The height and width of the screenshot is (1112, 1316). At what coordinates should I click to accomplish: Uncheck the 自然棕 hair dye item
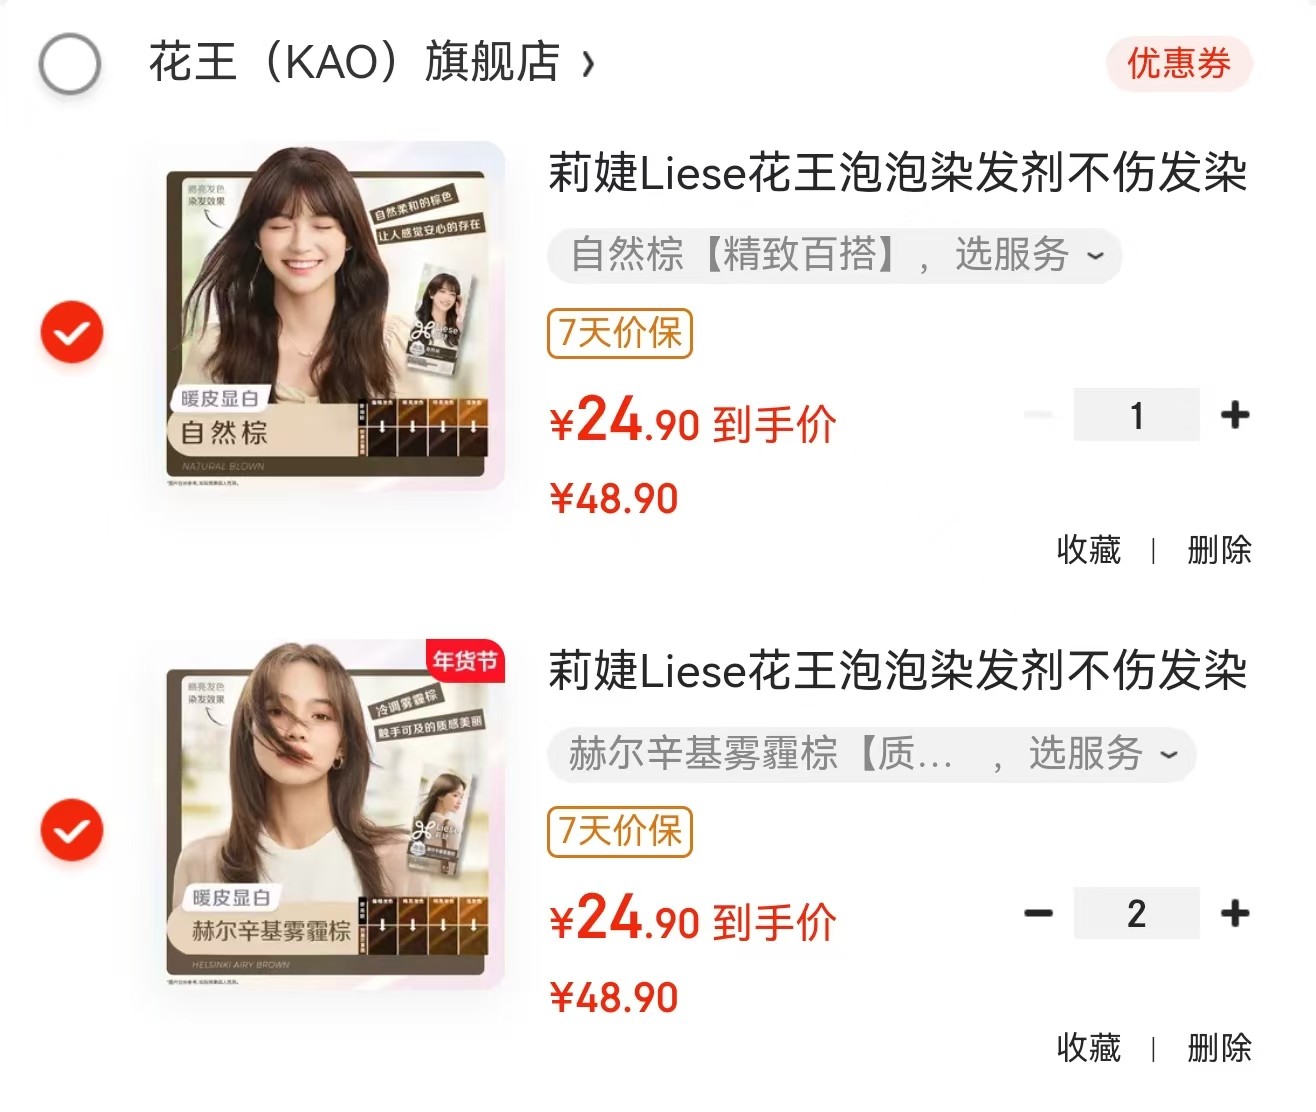(72, 332)
